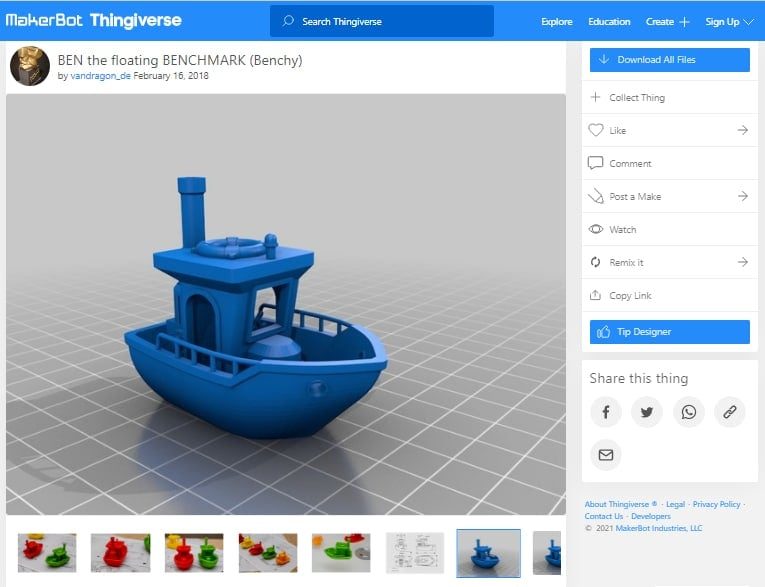Select the partially visible last blue thumbnail

pos(547,552)
